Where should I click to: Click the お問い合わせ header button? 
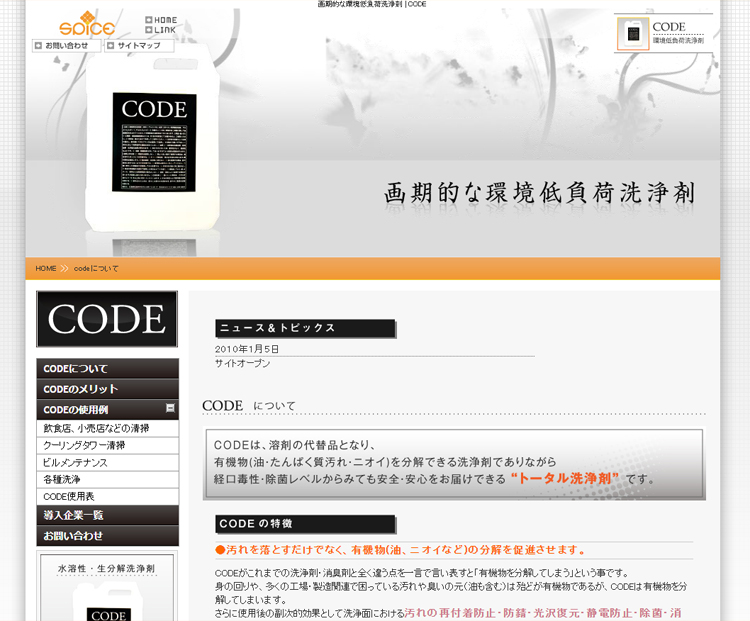click(66, 45)
